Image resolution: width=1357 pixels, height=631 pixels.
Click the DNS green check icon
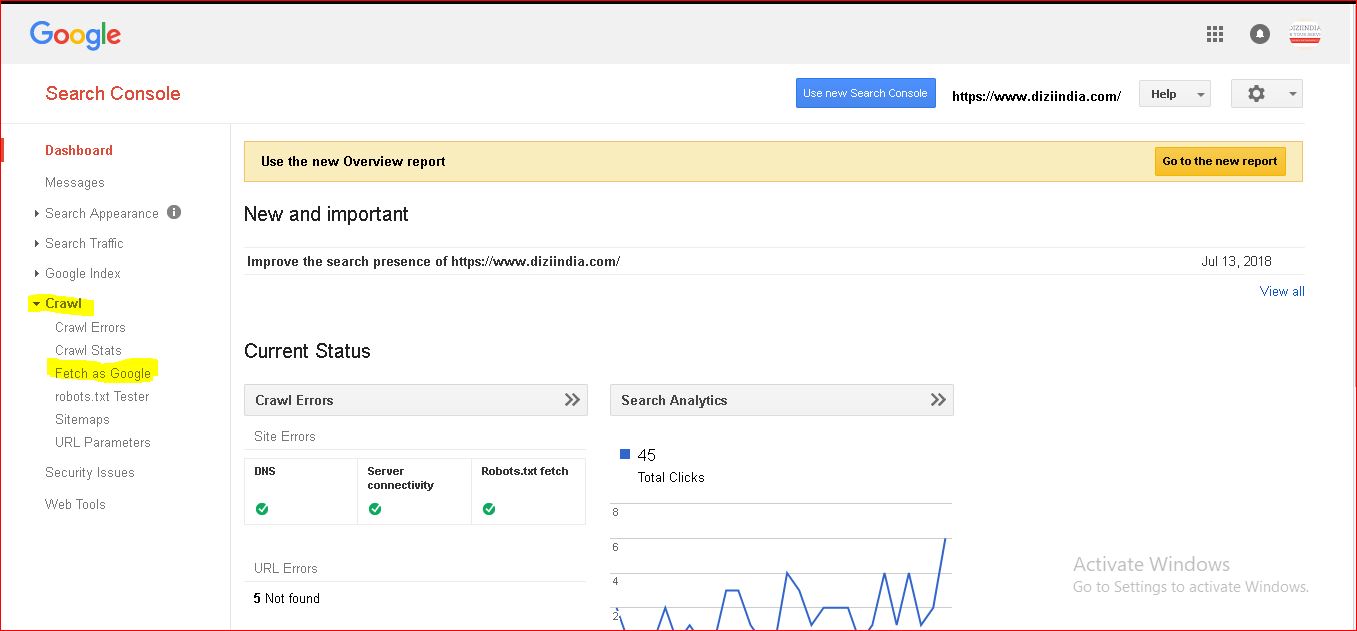[262, 509]
